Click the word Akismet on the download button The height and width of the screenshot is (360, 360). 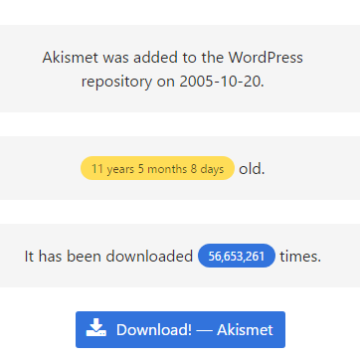tap(245, 330)
